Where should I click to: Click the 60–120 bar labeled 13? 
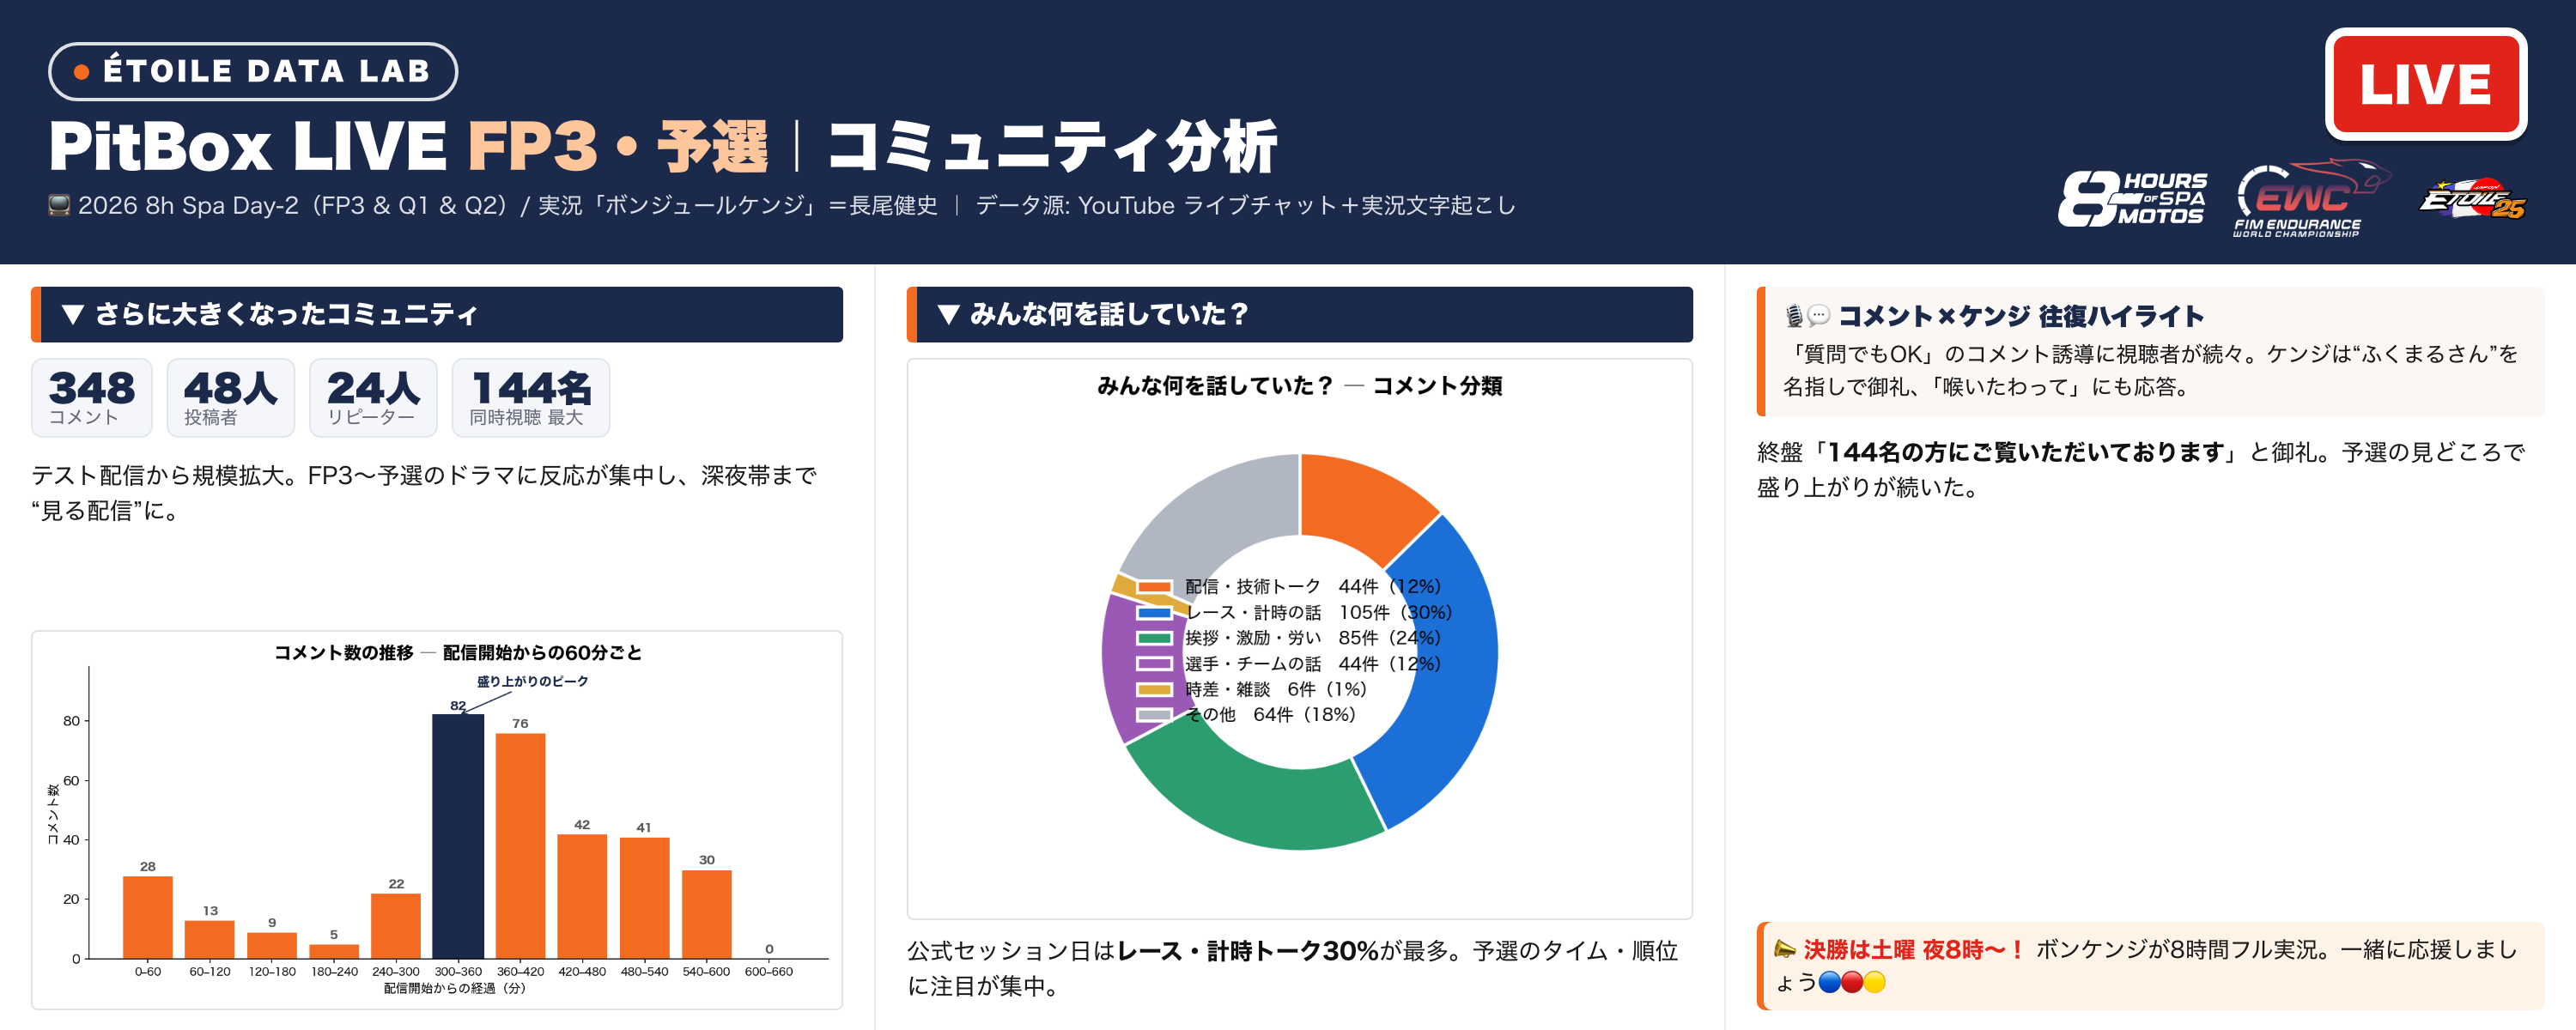pyautogui.click(x=210, y=939)
